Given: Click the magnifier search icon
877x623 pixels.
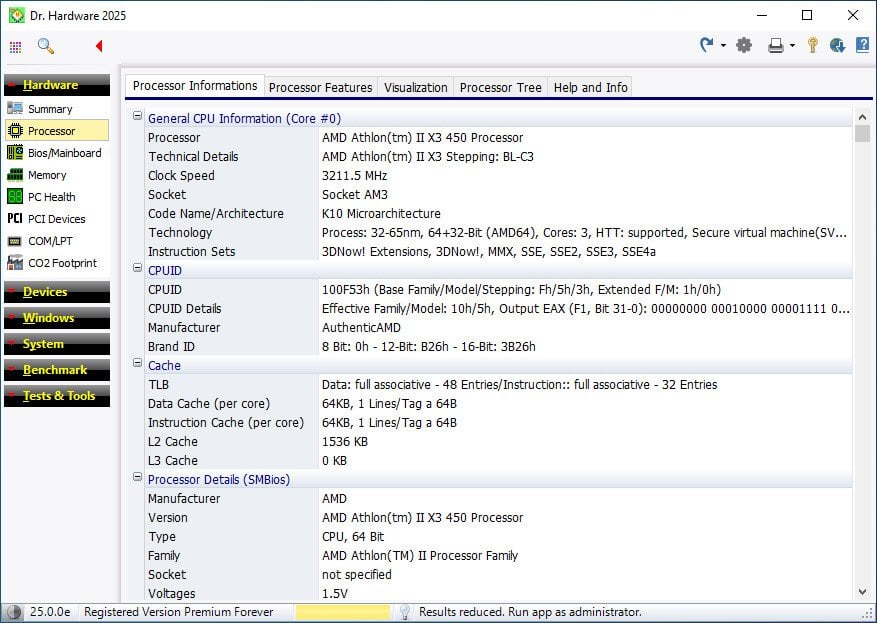Looking at the screenshot, I should point(45,46).
